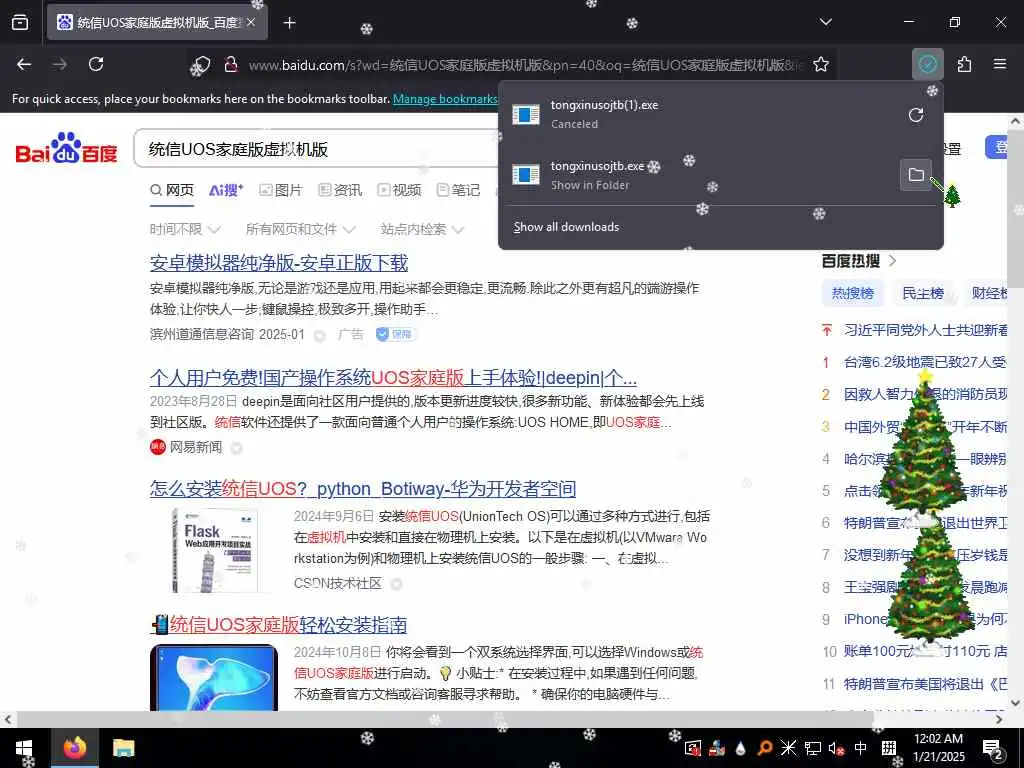The width and height of the screenshot is (1024, 768).
Task: Open hot search 习近平同党外人士共迎新春 item
Action: click(x=925, y=330)
